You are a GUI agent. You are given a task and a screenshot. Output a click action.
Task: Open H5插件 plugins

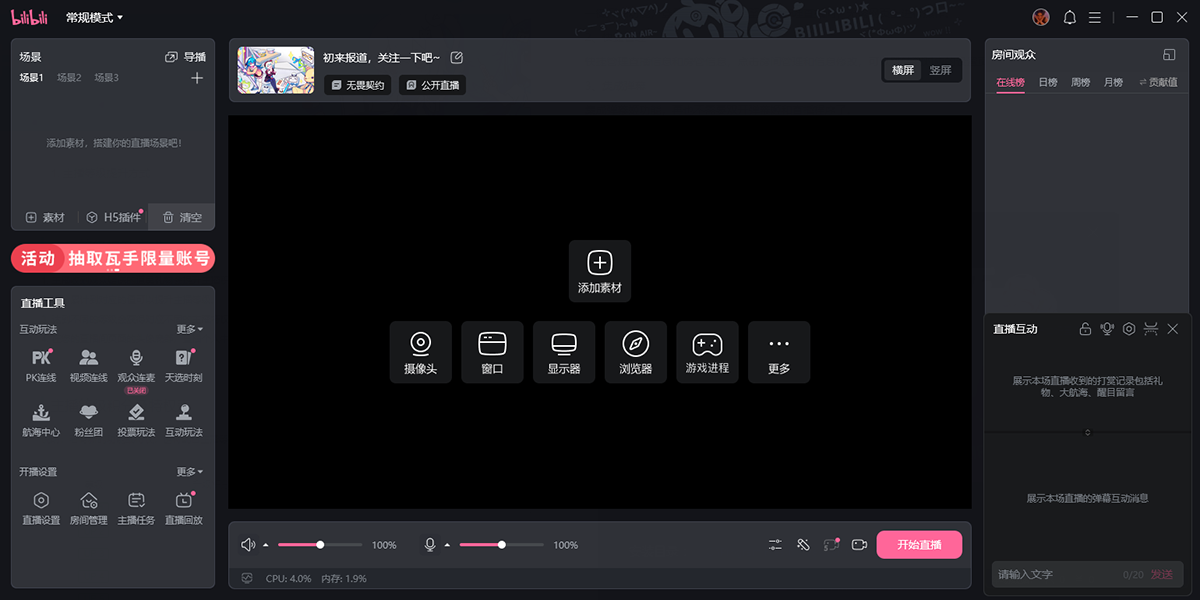[x=113, y=217]
